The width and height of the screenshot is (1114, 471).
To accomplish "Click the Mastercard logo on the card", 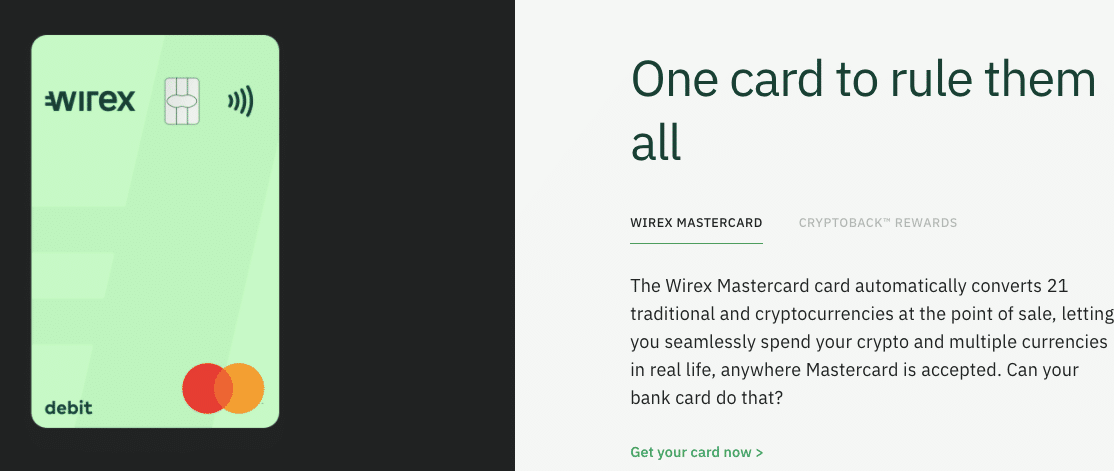I will point(223,388).
